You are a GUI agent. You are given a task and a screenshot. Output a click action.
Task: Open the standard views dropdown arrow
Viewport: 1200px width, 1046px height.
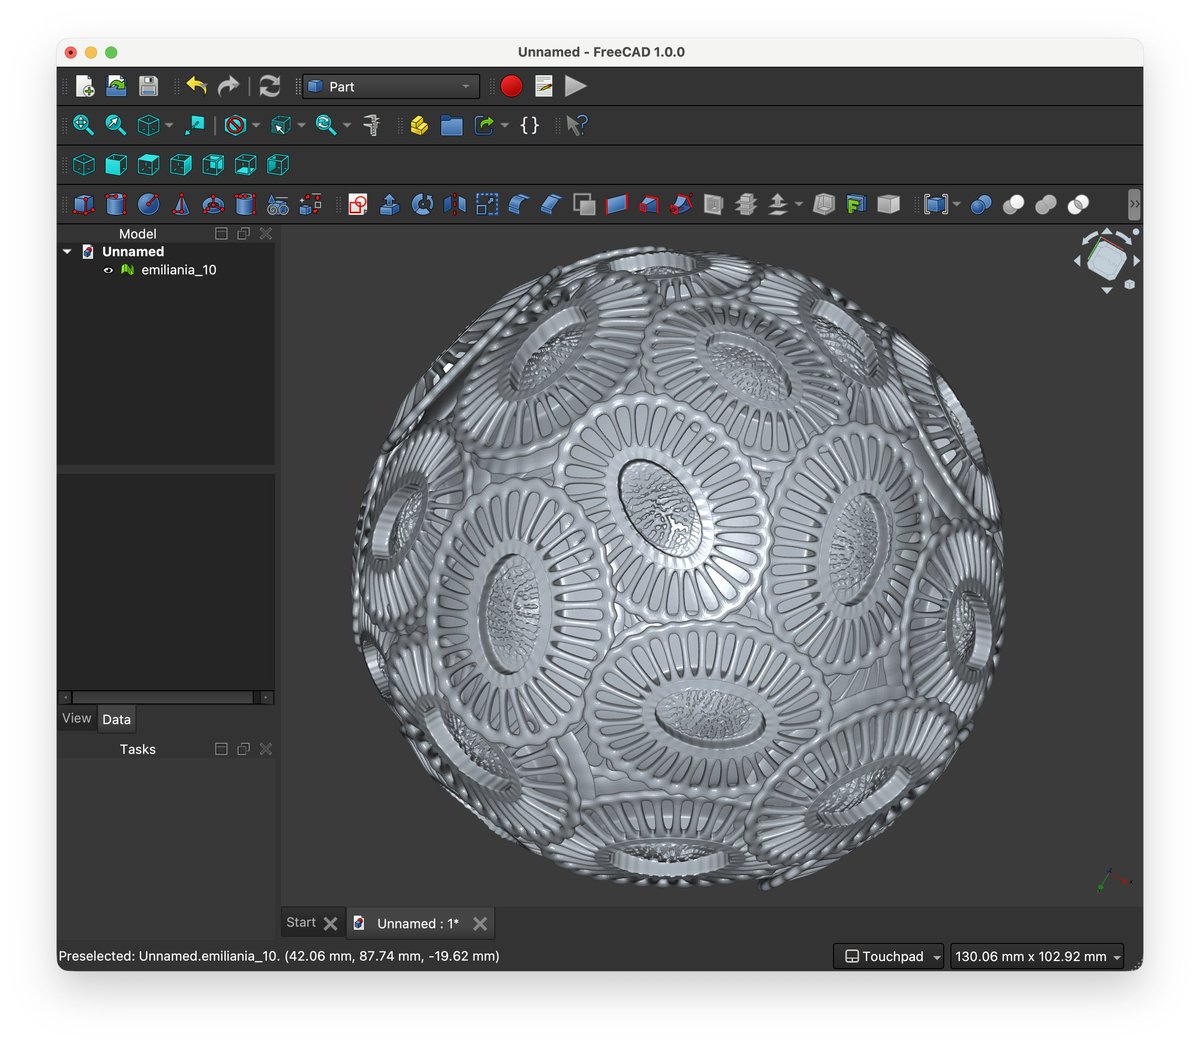click(x=169, y=126)
